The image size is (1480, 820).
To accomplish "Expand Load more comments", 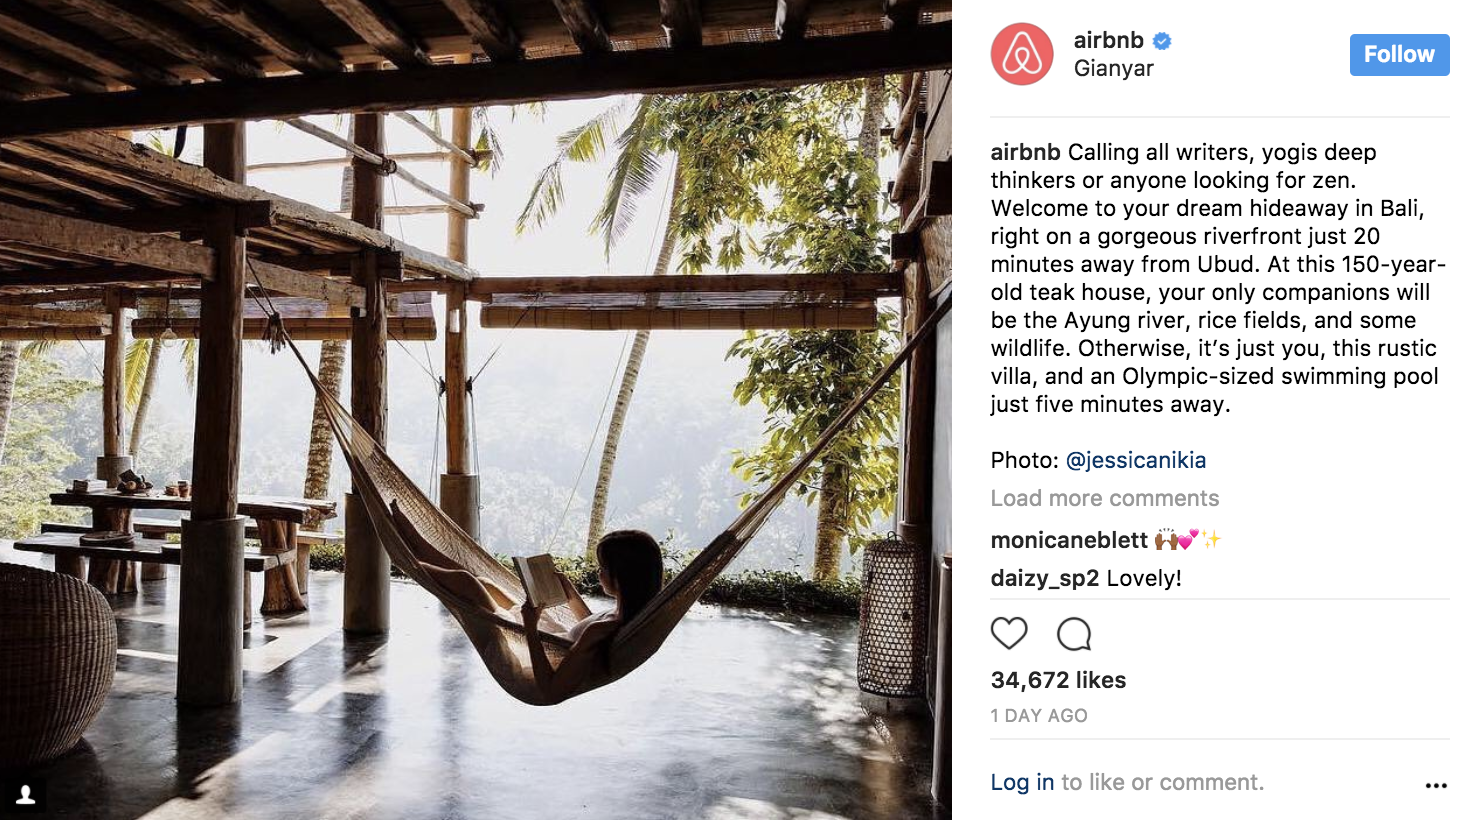I will click(x=1104, y=498).
